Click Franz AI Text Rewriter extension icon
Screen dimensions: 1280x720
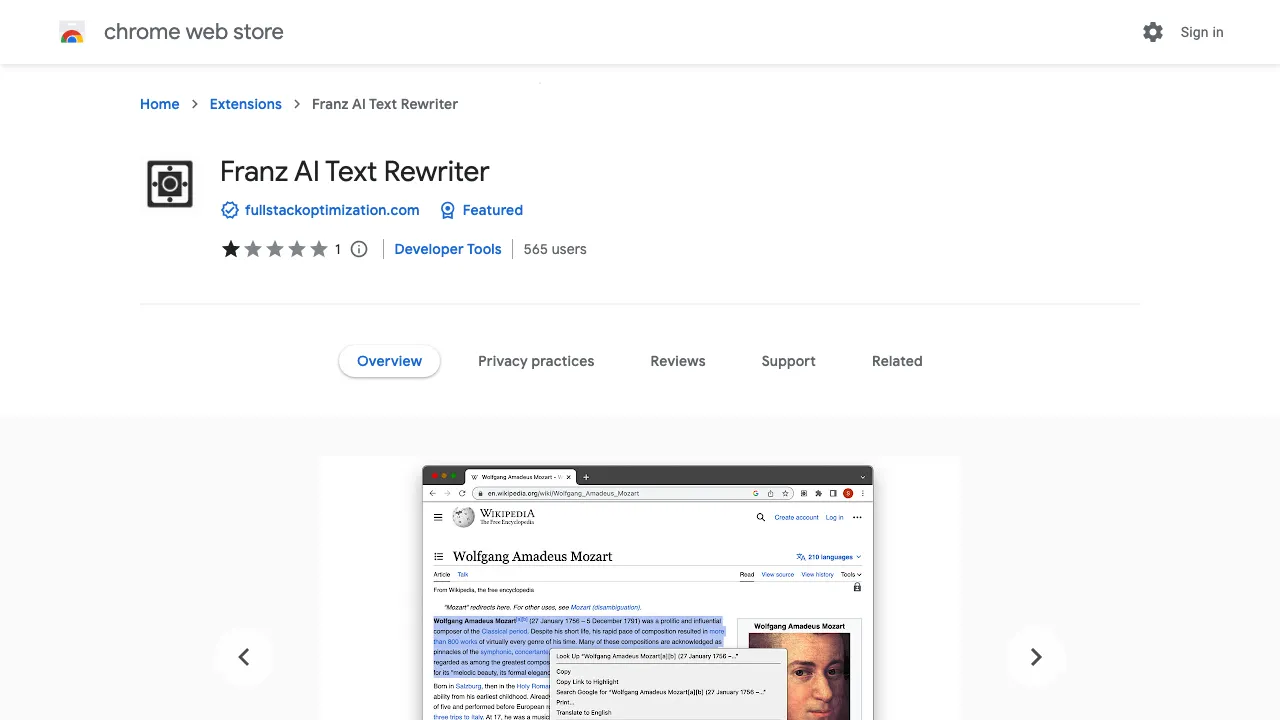[170, 184]
